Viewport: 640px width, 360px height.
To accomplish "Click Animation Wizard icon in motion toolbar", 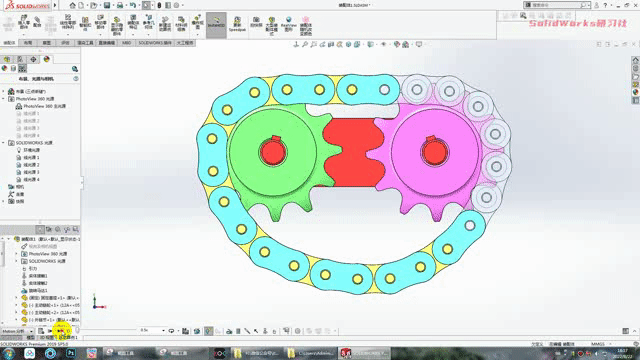I will pos(197,331).
